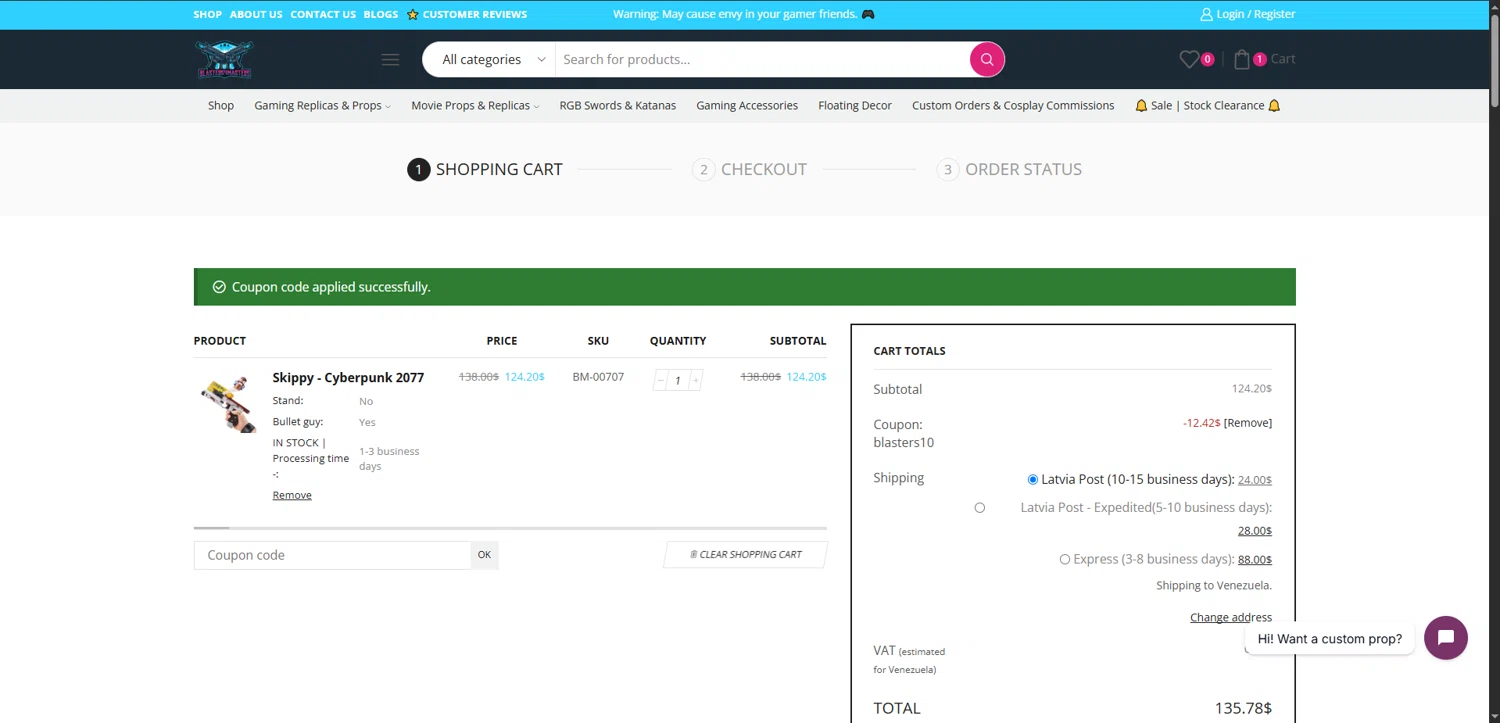Click 'Coupon code applied successfully.' notice
This screenshot has height=723, width=1500.
coord(331,287)
